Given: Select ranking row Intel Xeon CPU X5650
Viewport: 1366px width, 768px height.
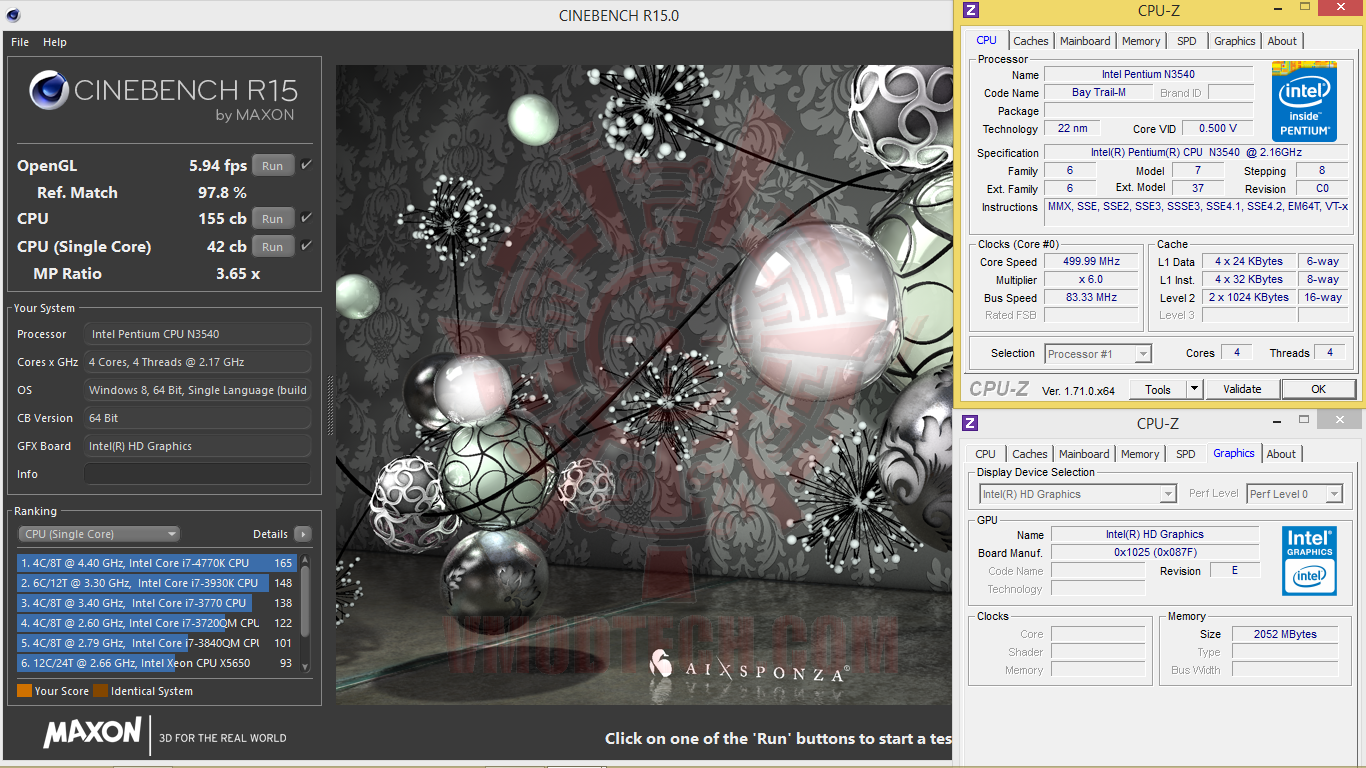Looking at the screenshot, I should (156, 663).
